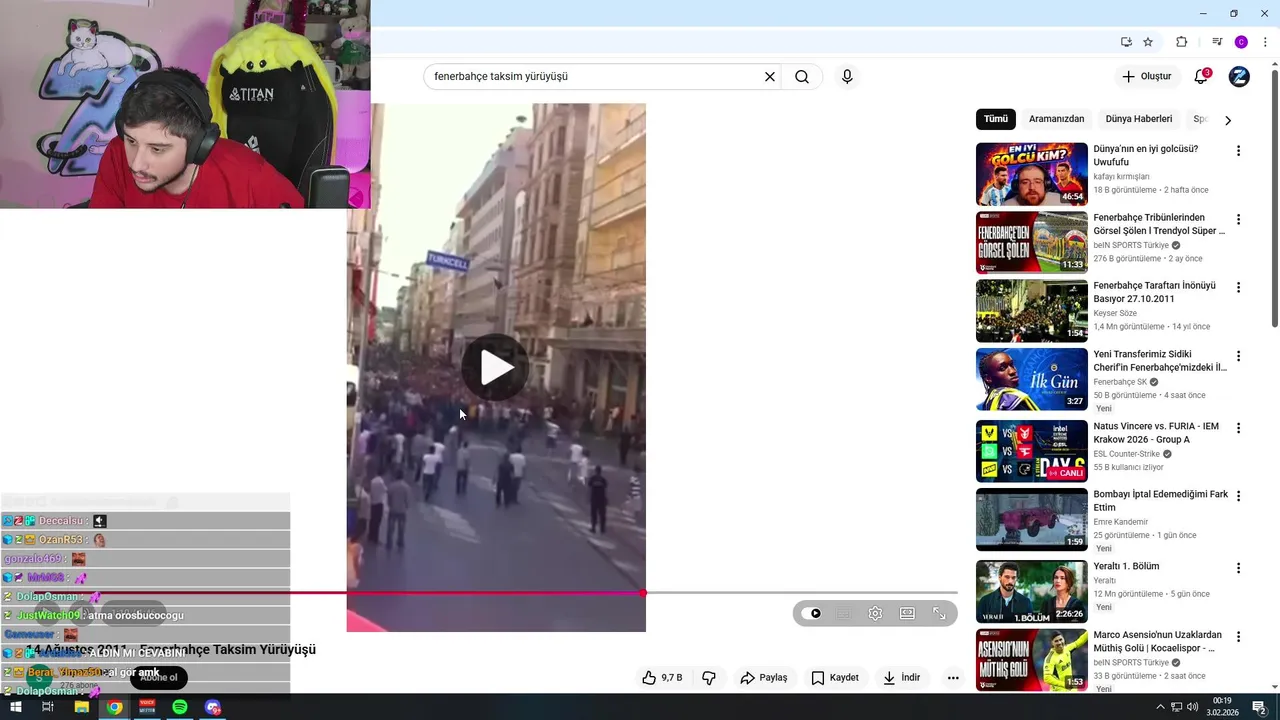Open the Emre Kandemir channel name
1280x720 pixels.
[x=1121, y=522]
